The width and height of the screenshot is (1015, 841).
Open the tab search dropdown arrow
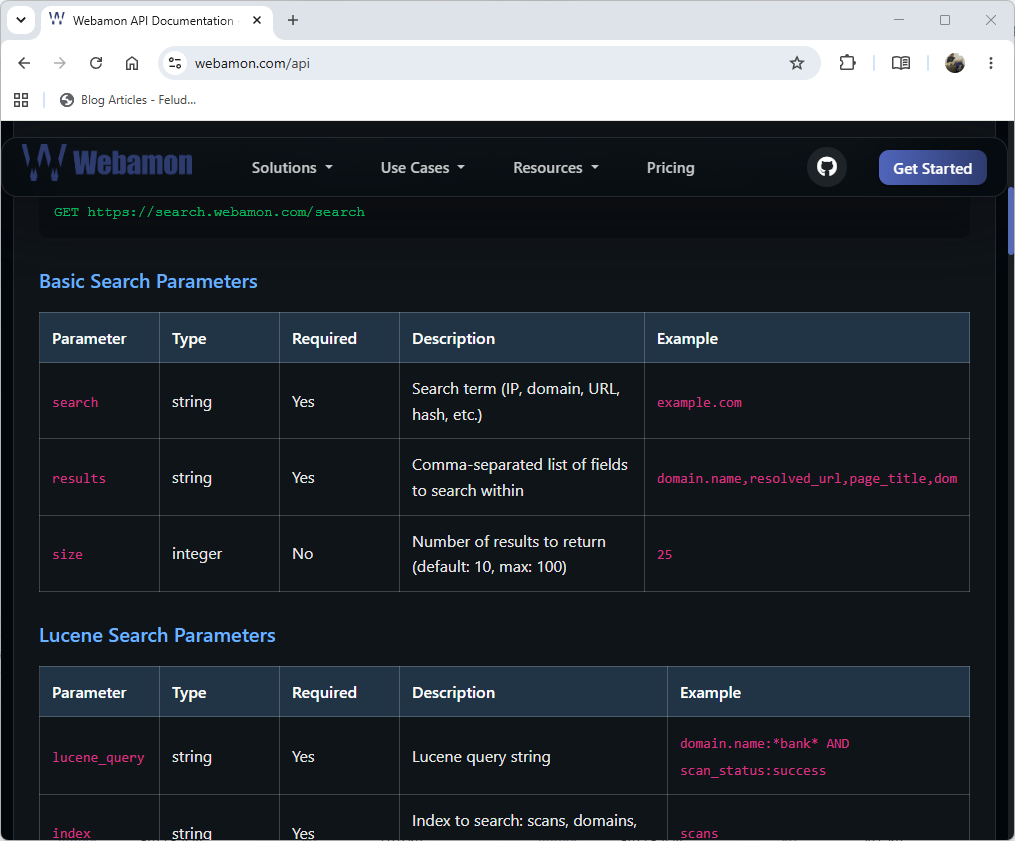(x=21, y=20)
